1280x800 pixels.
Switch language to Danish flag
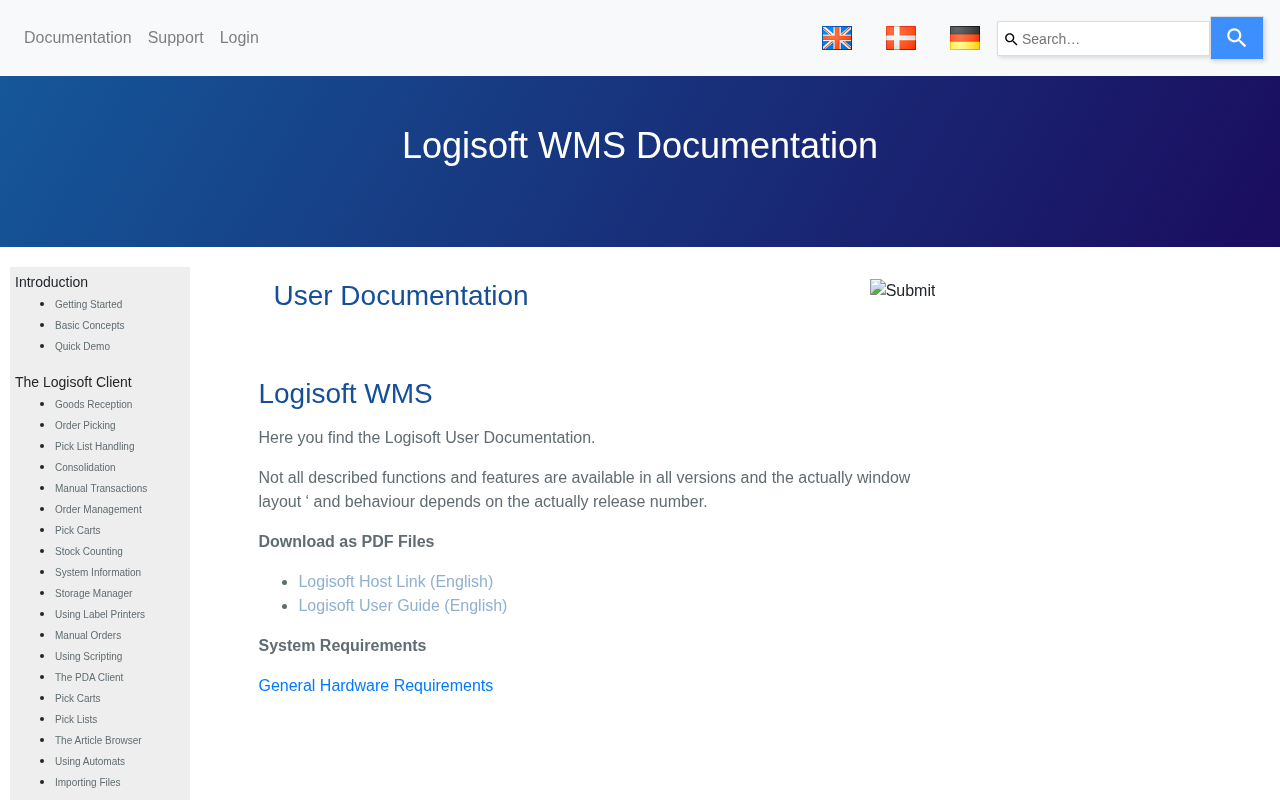901,38
